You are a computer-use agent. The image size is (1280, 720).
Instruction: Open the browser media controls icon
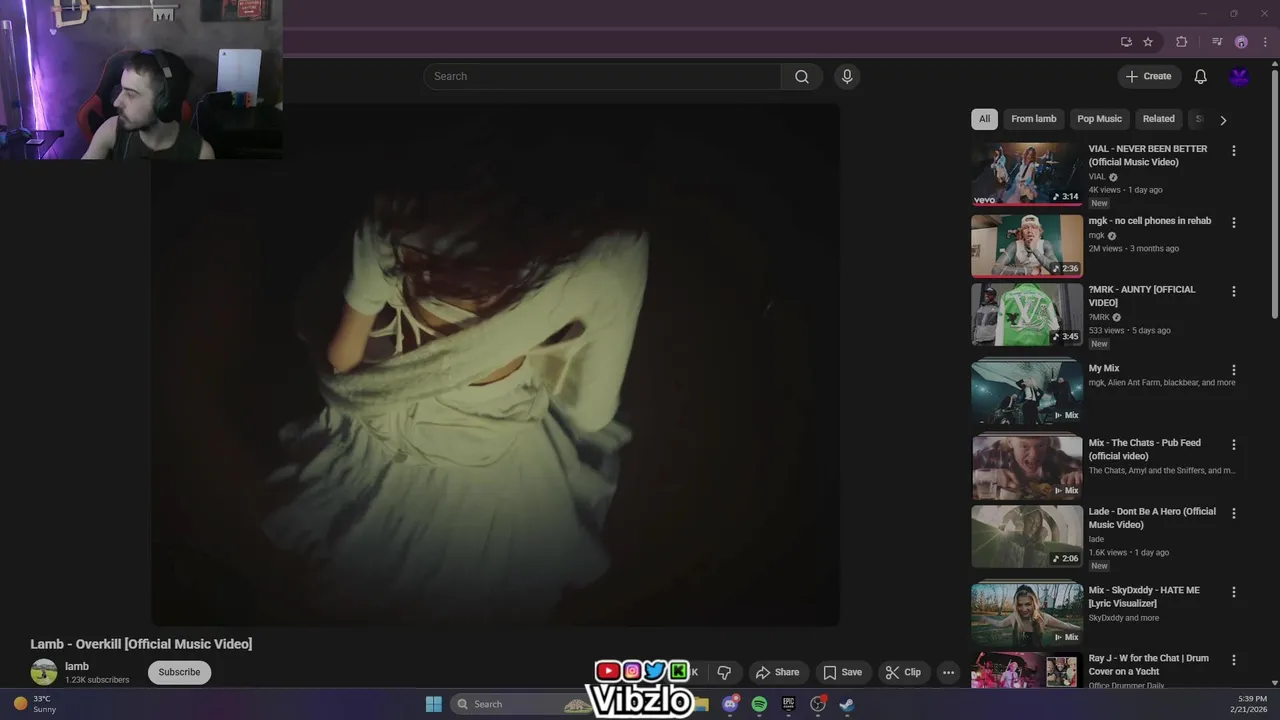(1217, 42)
